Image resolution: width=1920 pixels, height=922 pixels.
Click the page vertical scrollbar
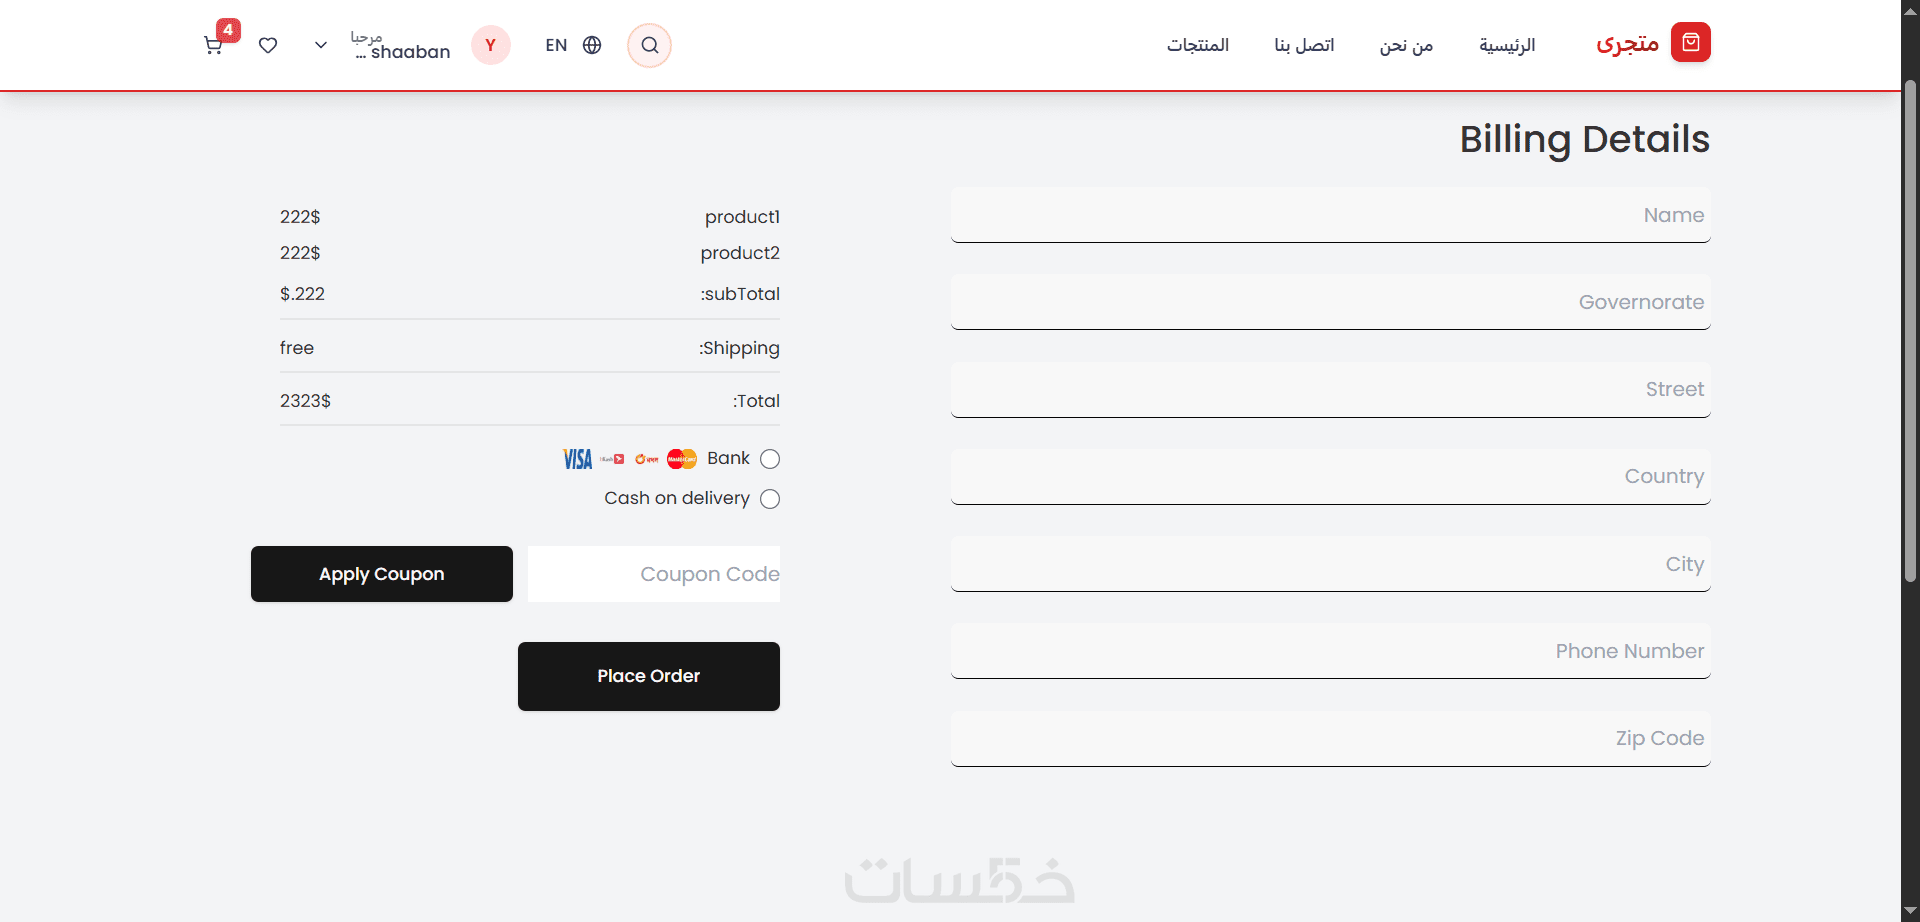click(x=1910, y=330)
